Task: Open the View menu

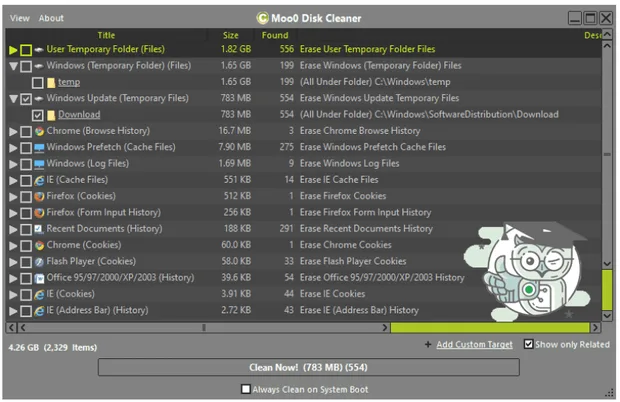Action: [x=20, y=18]
